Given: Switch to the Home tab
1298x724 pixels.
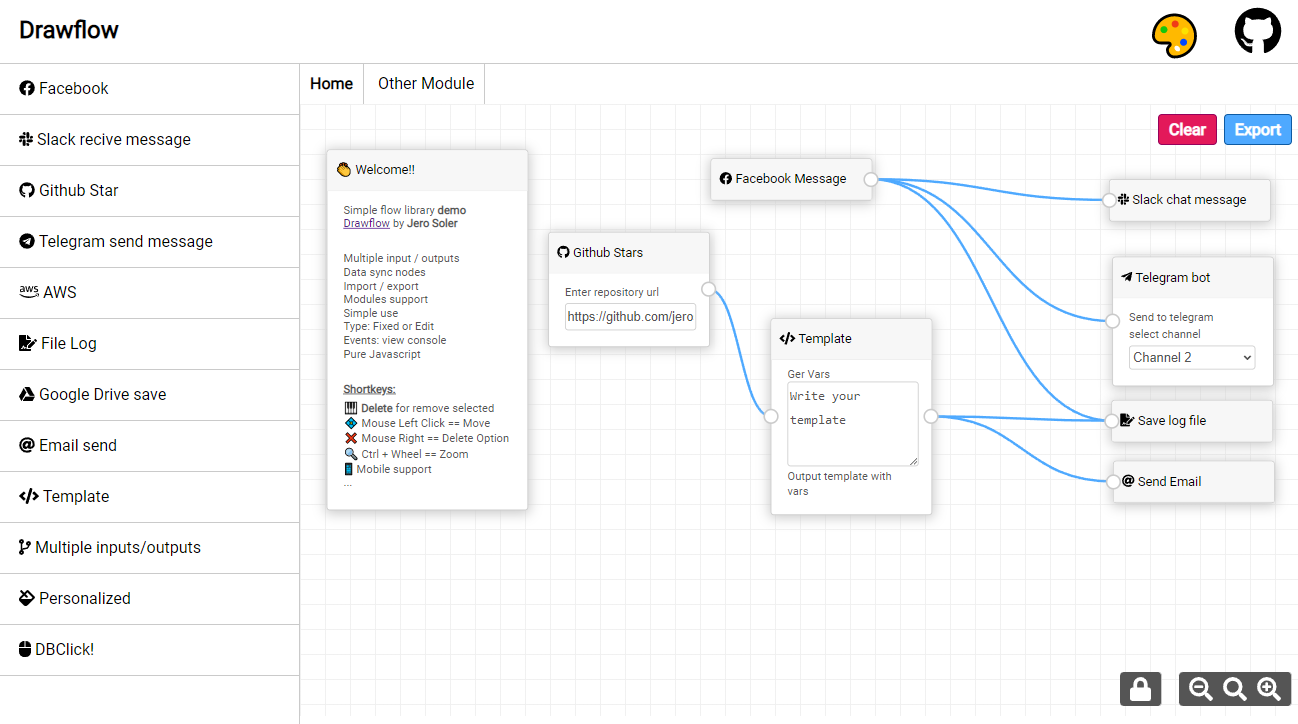Looking at the screenshot, I should 332,84.
